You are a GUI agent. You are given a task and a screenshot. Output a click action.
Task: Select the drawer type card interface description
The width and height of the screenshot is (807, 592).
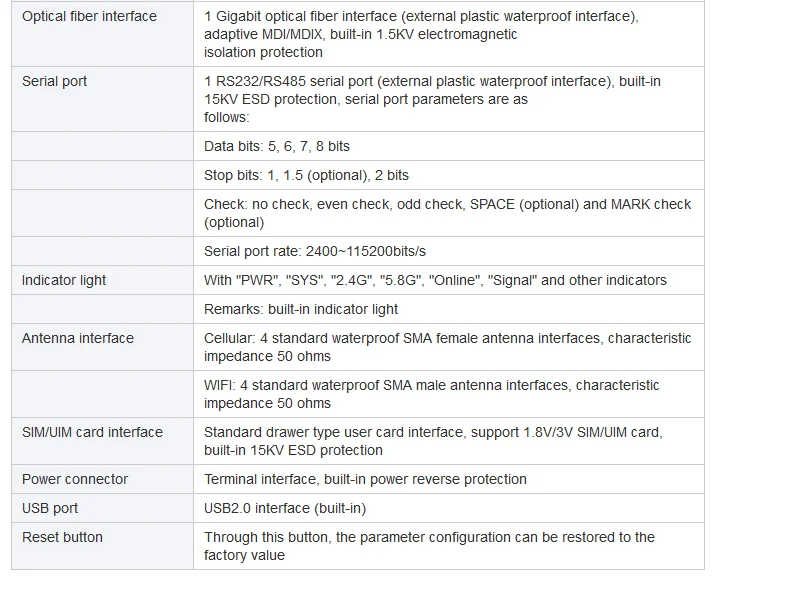433,441
